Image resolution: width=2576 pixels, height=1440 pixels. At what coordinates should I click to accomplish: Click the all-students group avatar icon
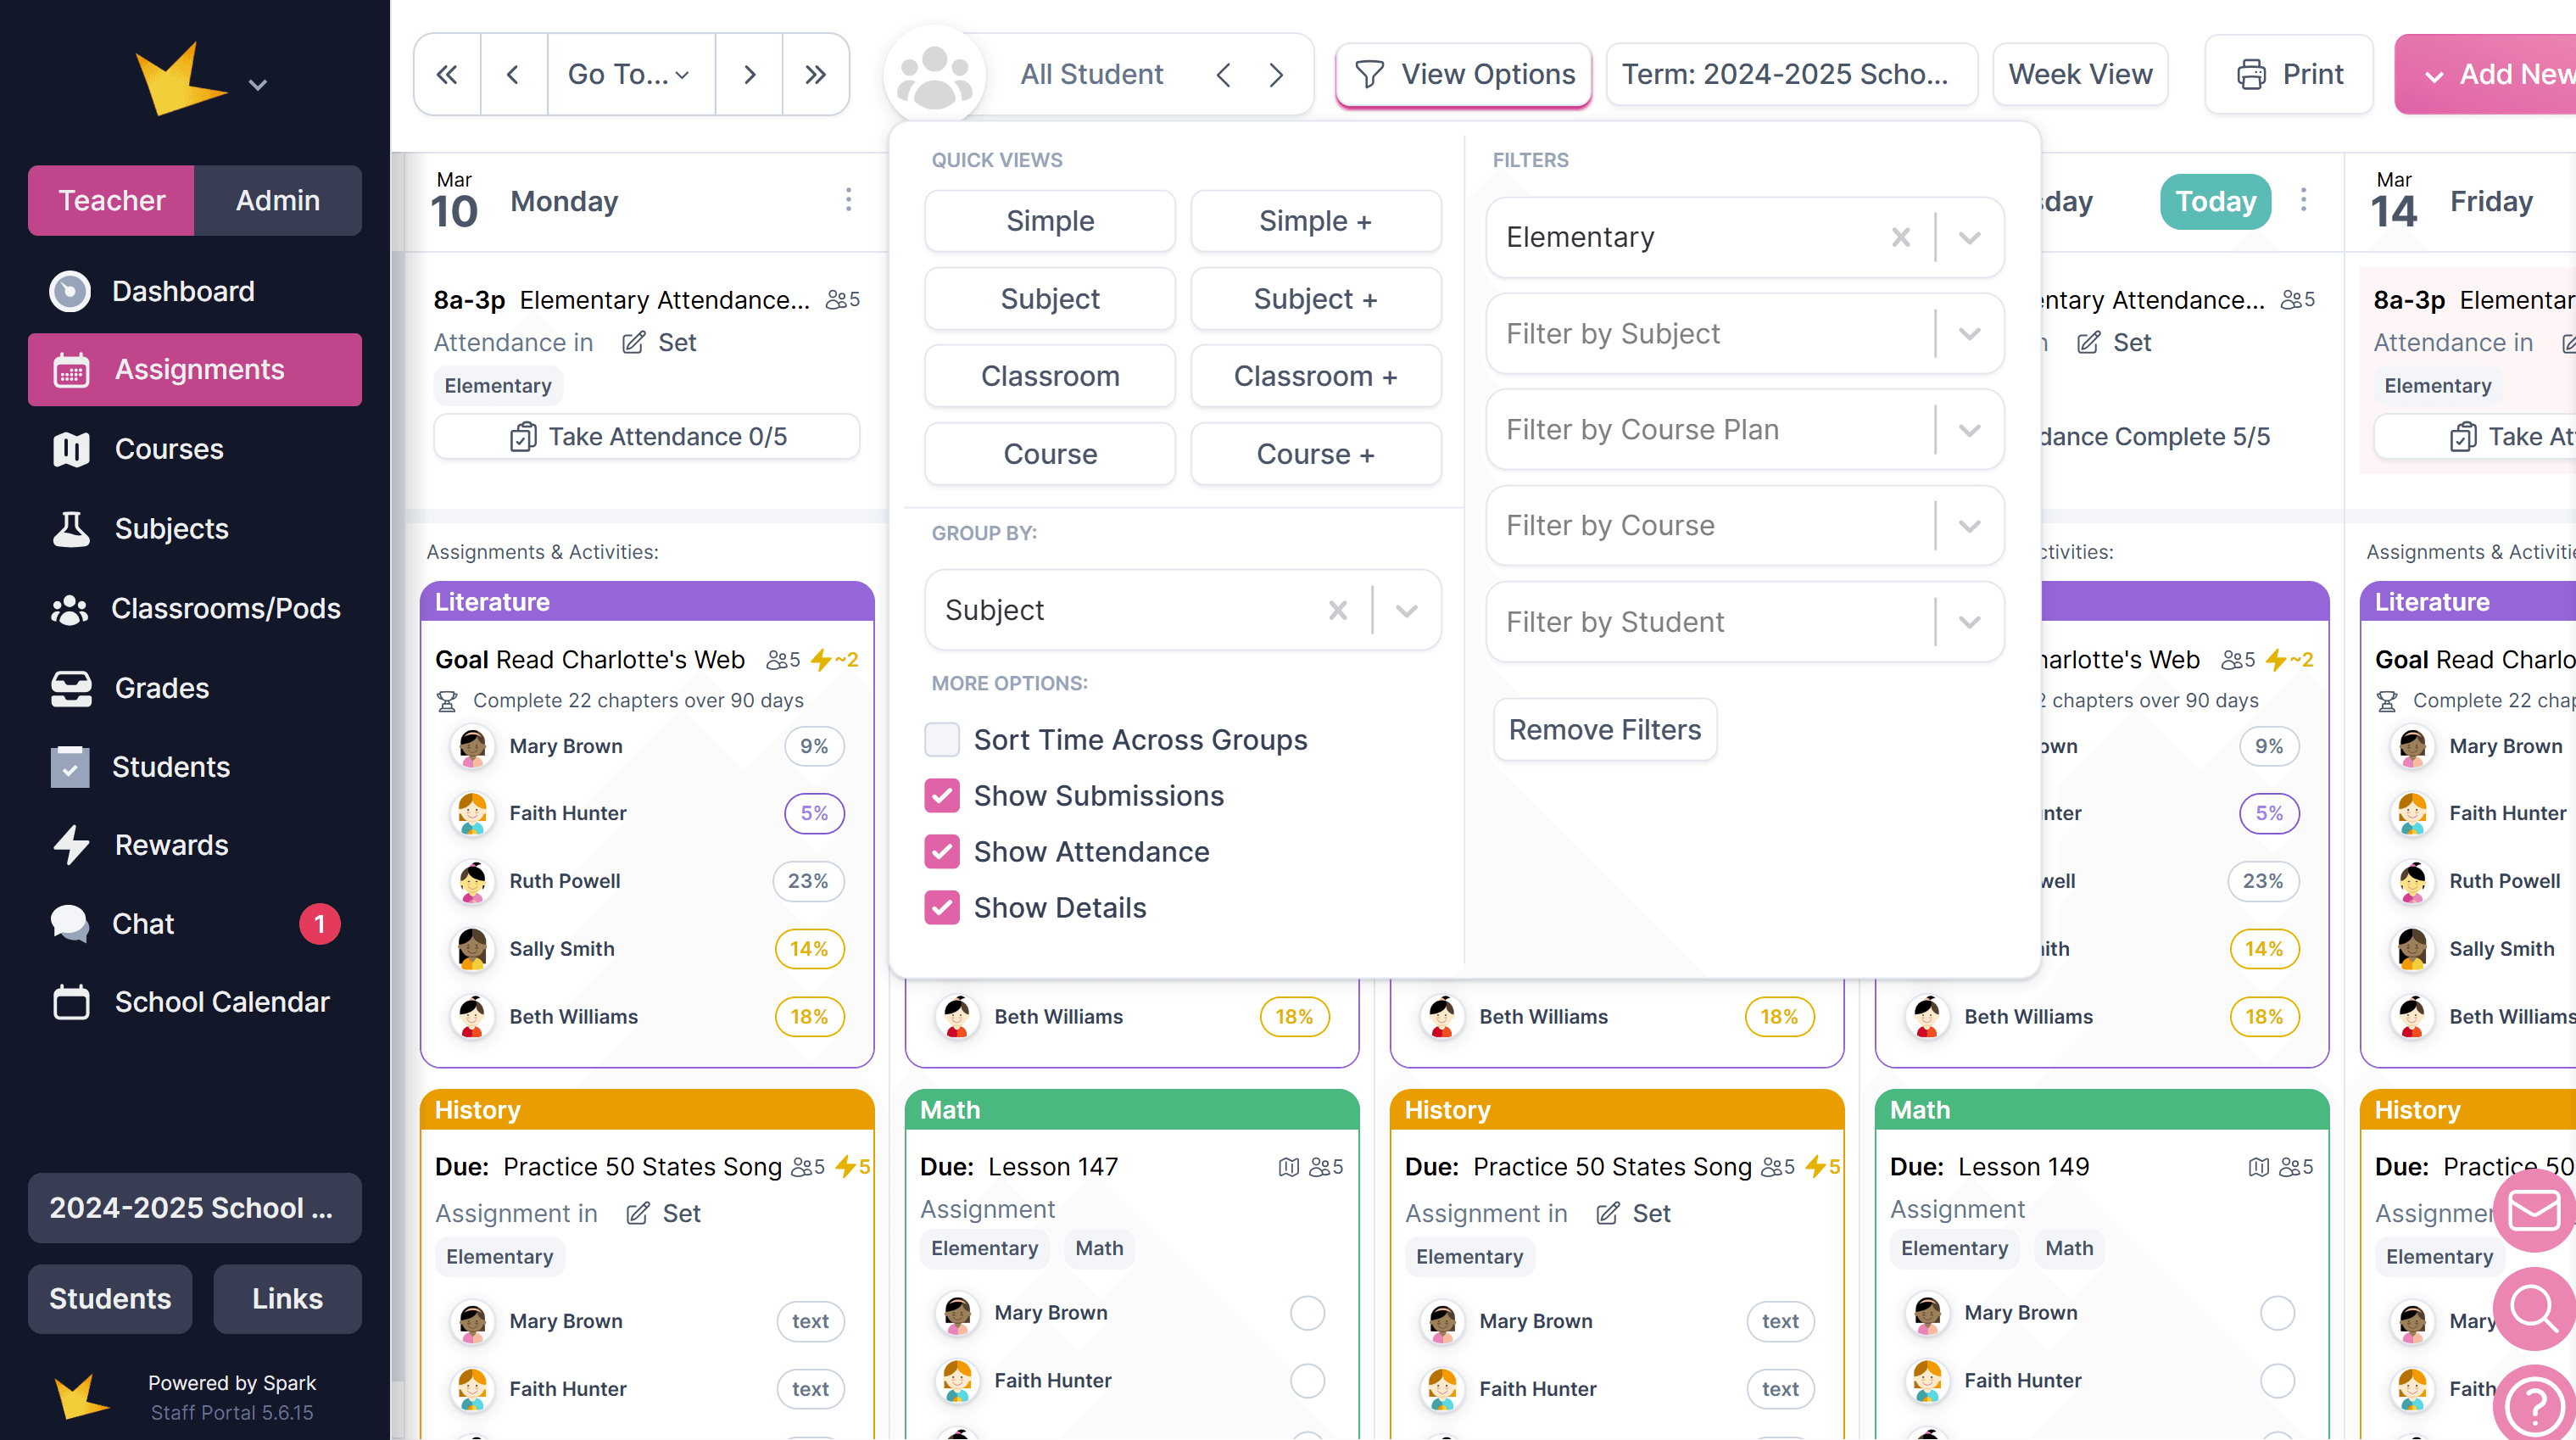(934, 76)
